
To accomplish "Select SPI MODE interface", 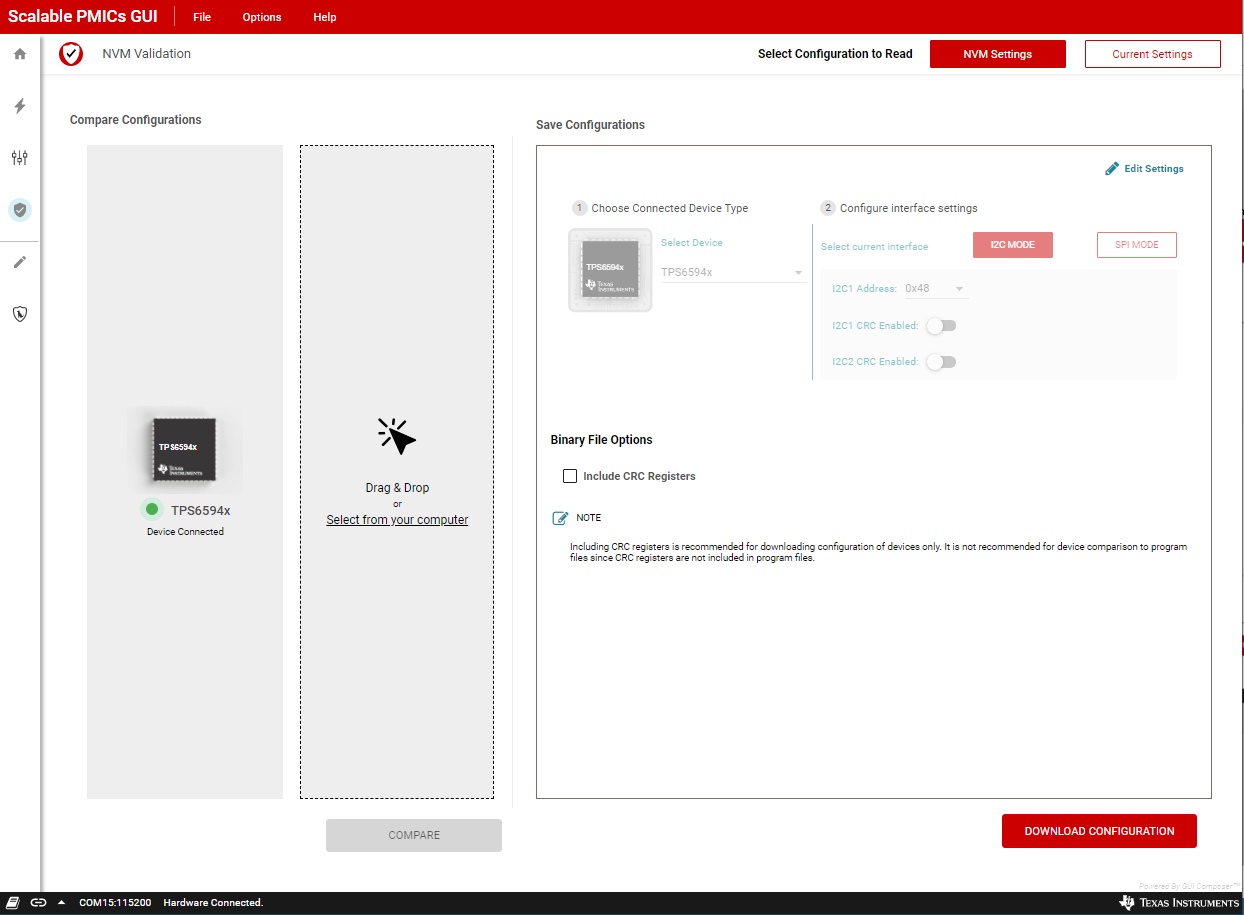I will [1136, 244].
